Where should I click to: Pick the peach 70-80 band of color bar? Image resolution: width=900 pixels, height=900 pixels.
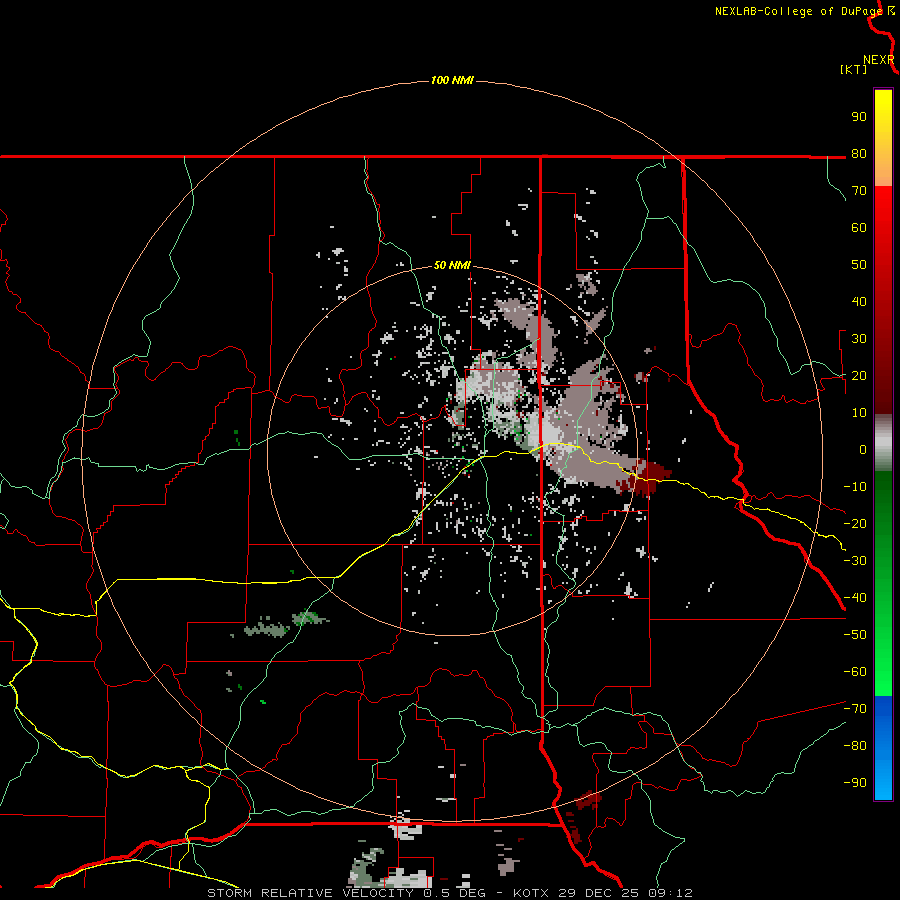tap(883, 172)
